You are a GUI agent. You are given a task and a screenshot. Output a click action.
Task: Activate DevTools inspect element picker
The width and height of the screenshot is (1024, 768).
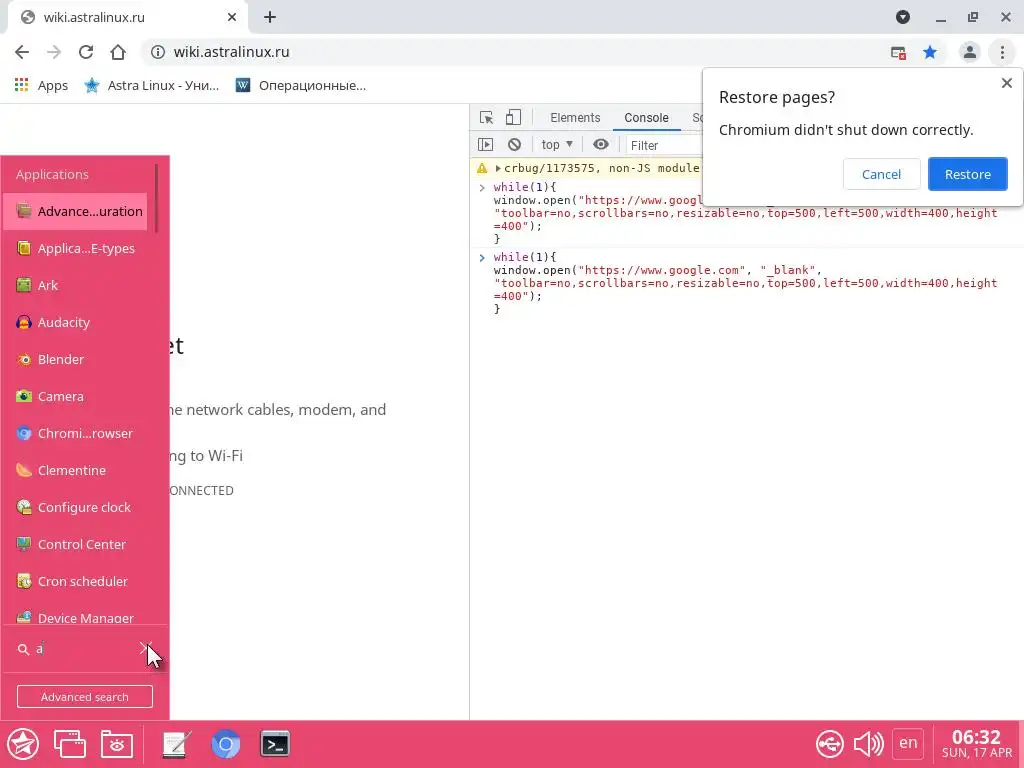pyautogui.click(x=487, y=118)
